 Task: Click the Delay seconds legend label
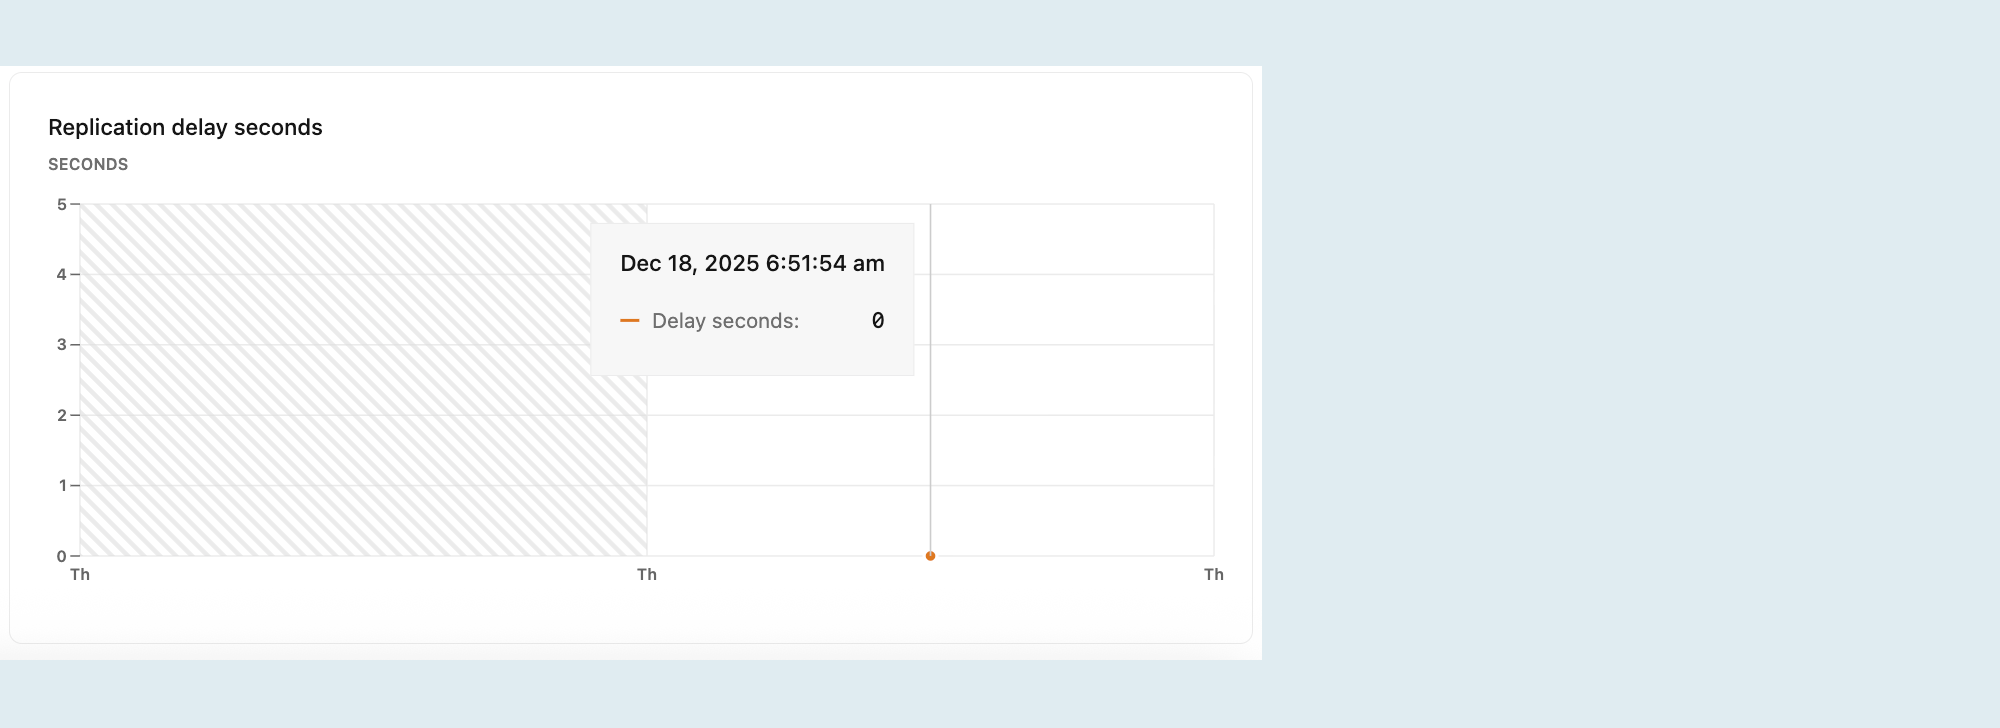coord(725,321)
